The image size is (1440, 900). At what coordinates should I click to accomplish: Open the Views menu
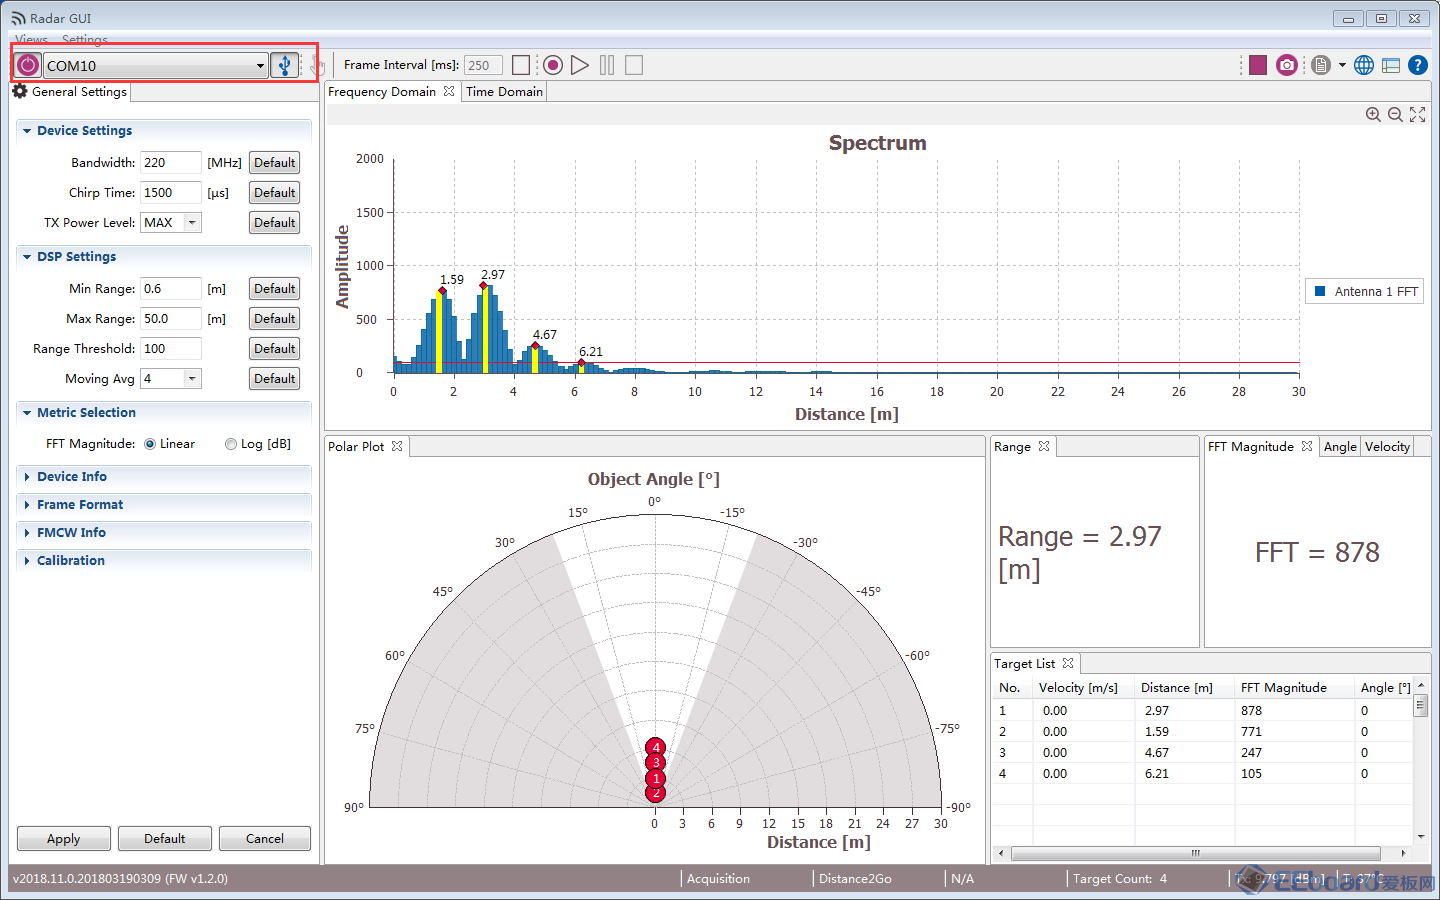(31, 40)
